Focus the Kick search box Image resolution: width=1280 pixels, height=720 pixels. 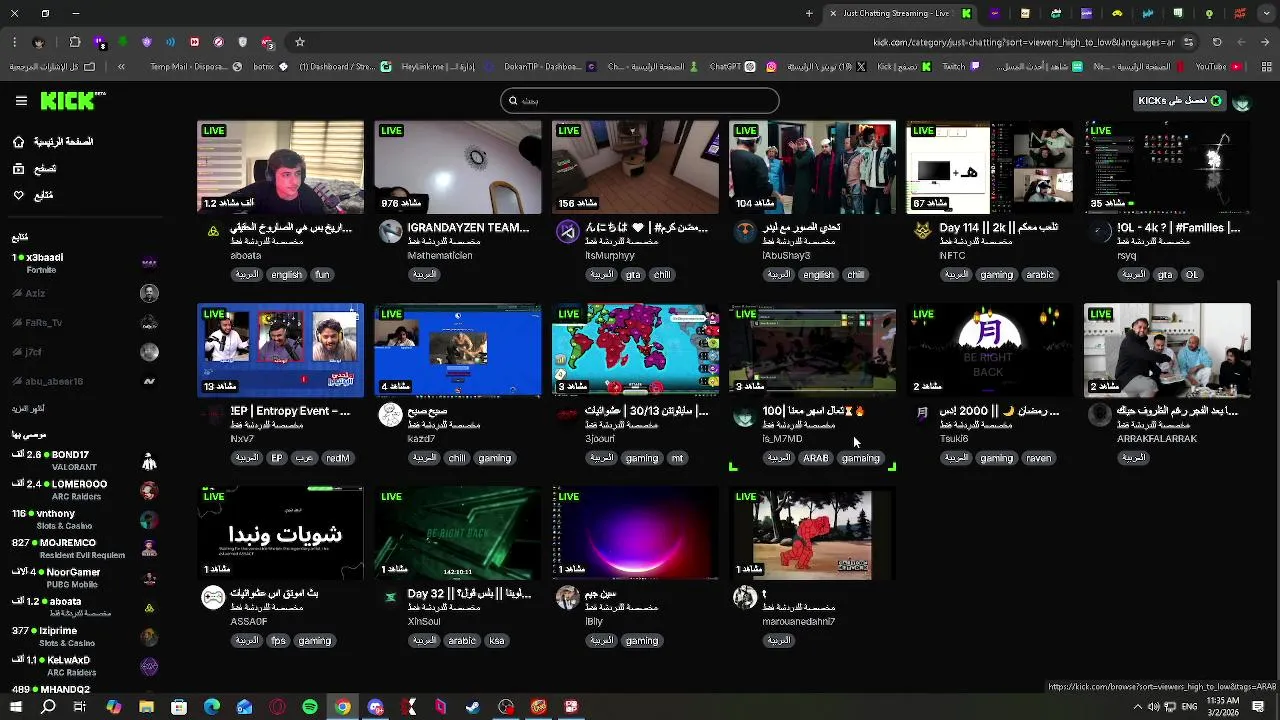pyautogui.click(x=640, y=101)
